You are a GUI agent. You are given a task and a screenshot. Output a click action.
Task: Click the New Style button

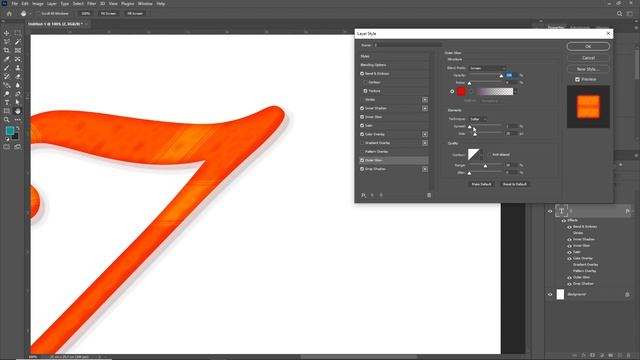pos(588,69)
